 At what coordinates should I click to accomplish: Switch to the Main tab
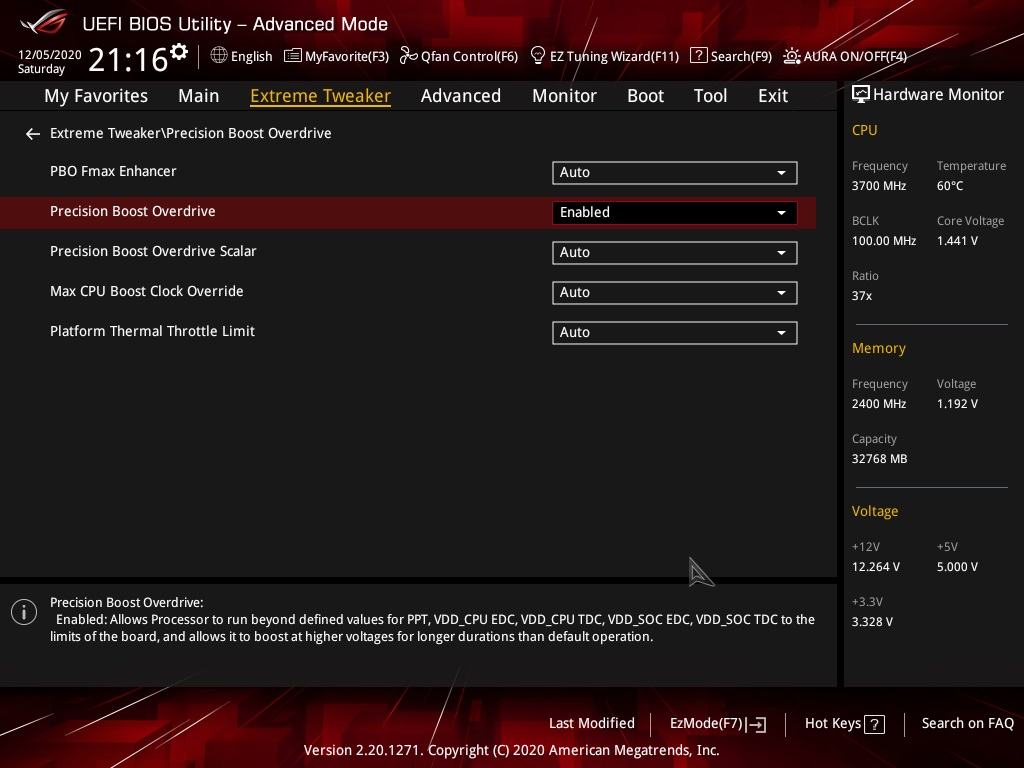point(199,96)
